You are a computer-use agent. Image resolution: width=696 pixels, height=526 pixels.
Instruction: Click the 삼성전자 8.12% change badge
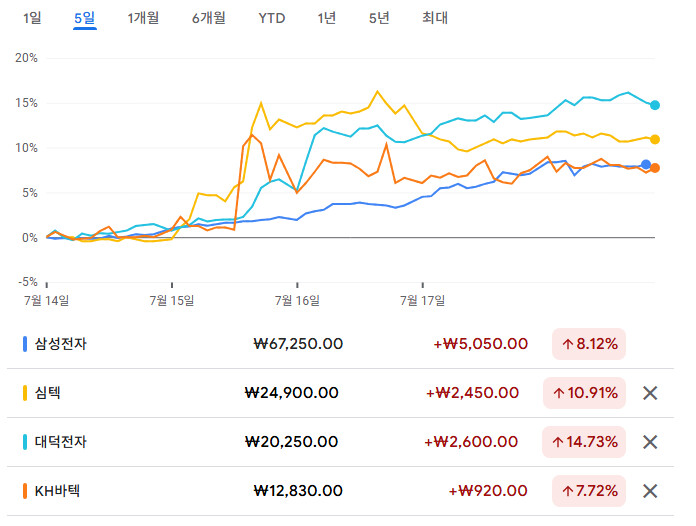click(589, 344)
